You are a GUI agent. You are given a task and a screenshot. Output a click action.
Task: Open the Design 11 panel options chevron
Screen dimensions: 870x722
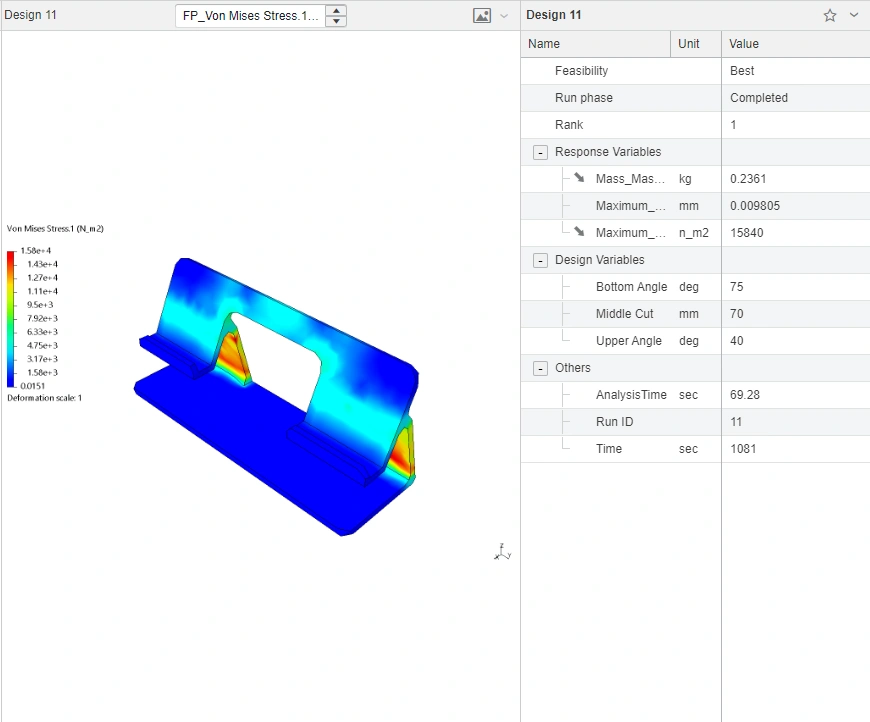tap(854, 16)
